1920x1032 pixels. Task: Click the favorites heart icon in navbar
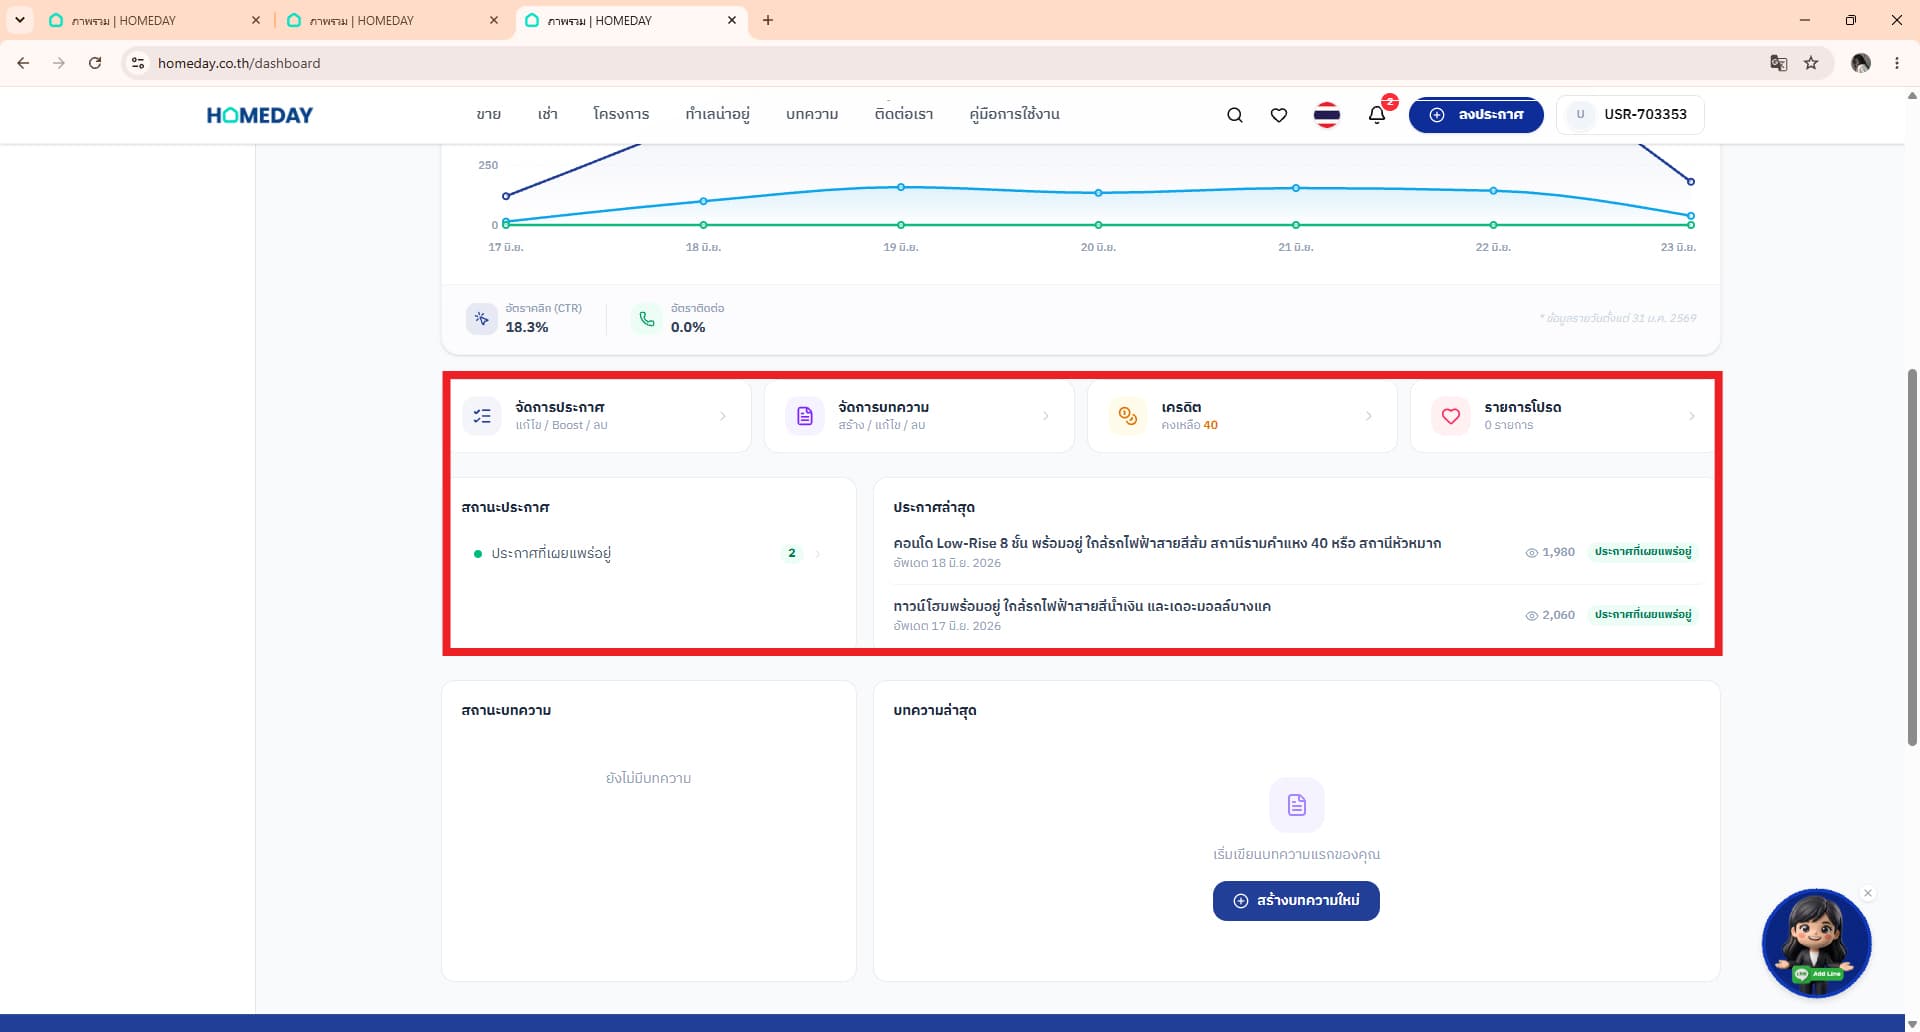pyautogui.click(x=1279, y=115)
